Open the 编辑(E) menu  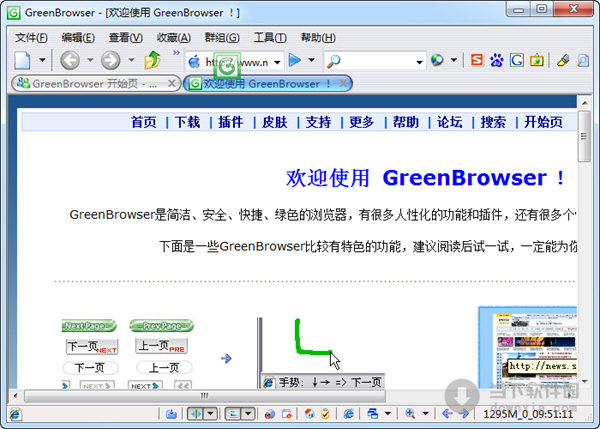coord(78,38)
